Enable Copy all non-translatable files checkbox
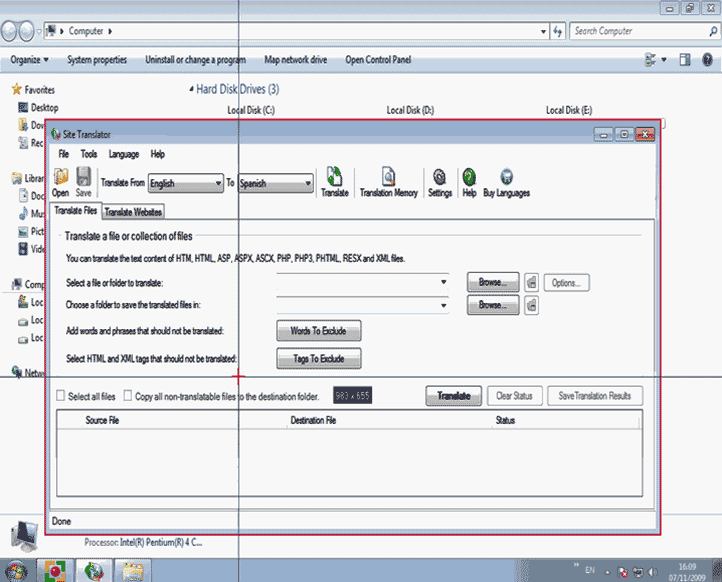The height and width of the screenshot is (582, 722). (x=128, y=396)
